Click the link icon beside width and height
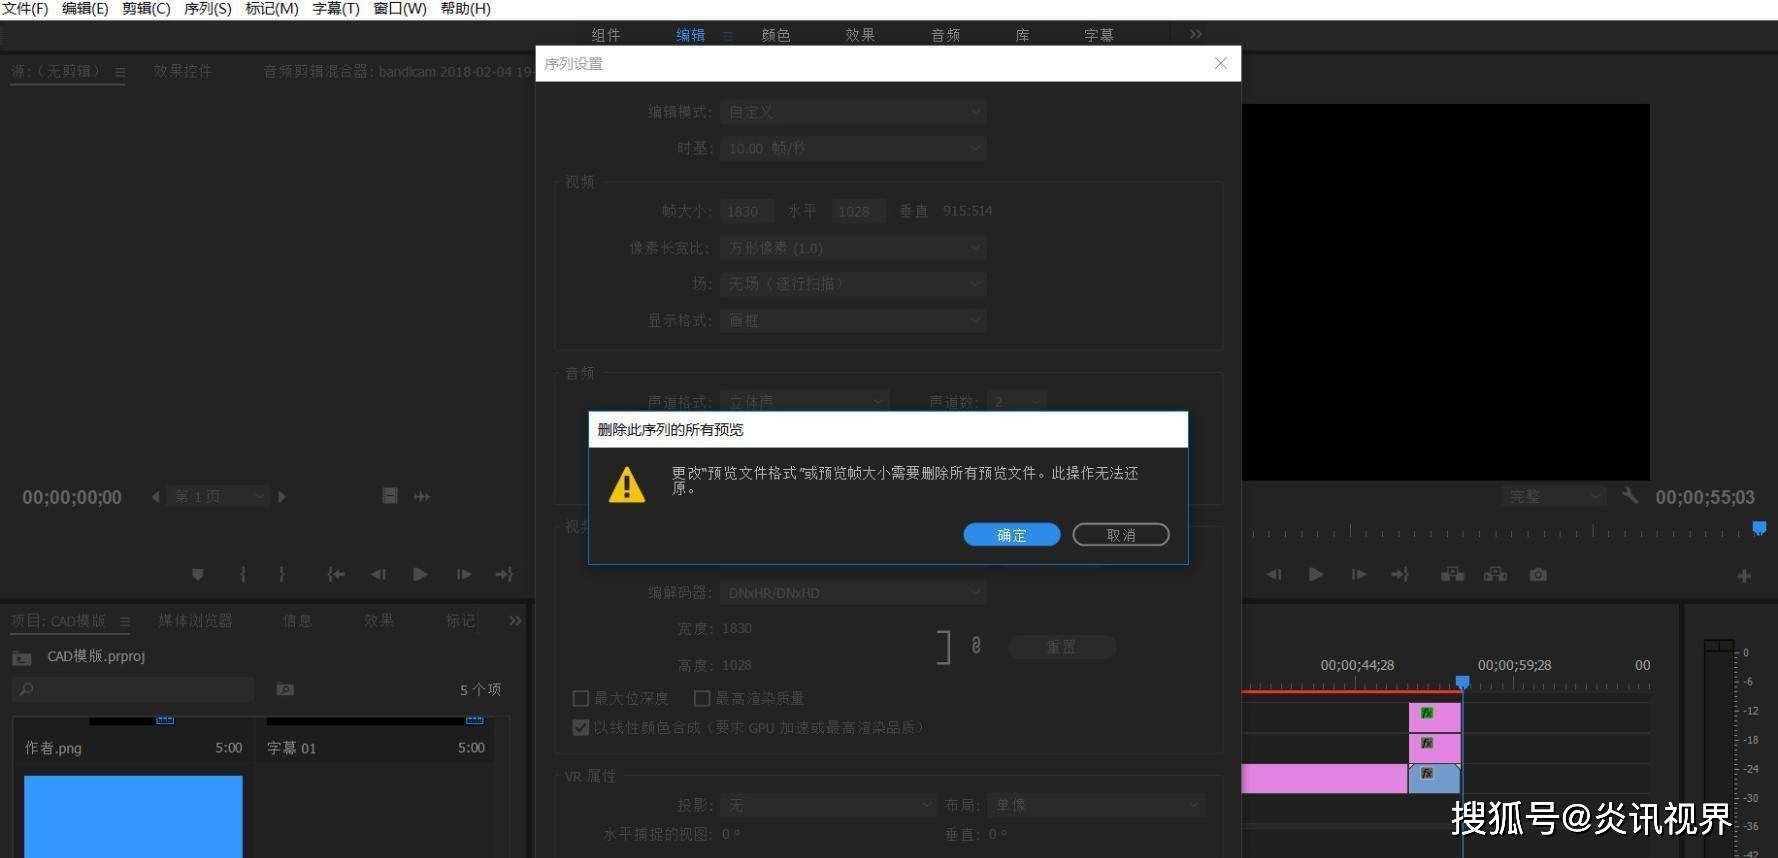The width and height of the screenshot is (1778, 858). pyautogui.click(x=976, y=646)
